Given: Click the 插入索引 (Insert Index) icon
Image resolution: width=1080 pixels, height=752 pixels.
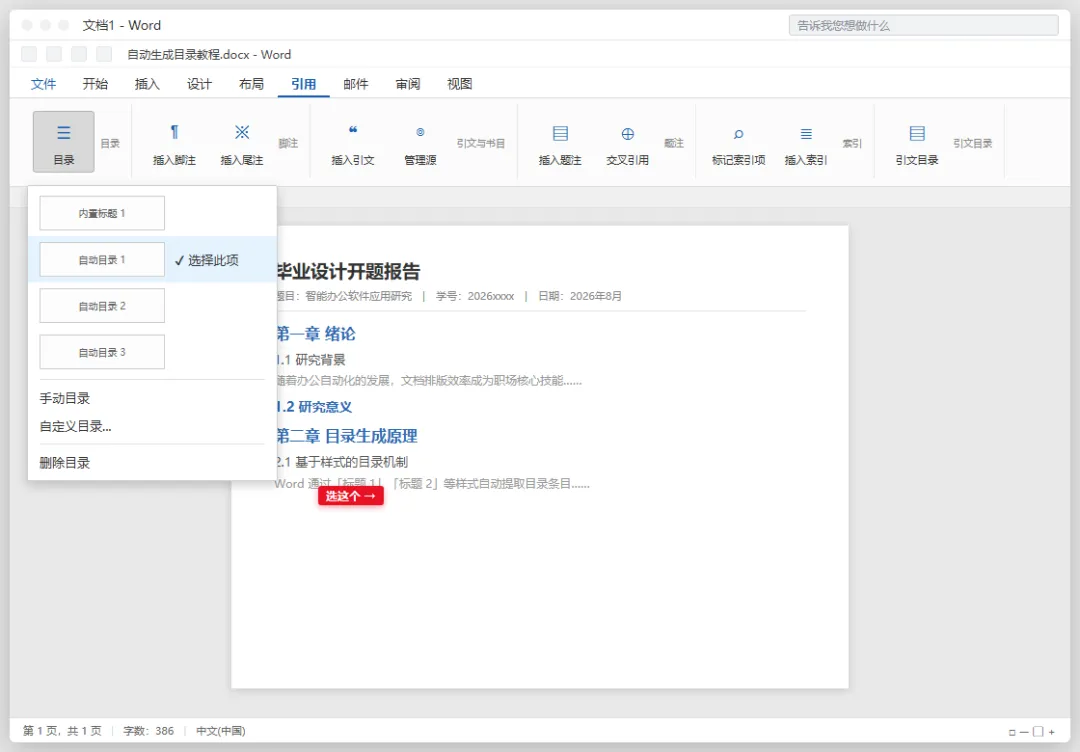Looking at the screenshot, I should (806, 134).
